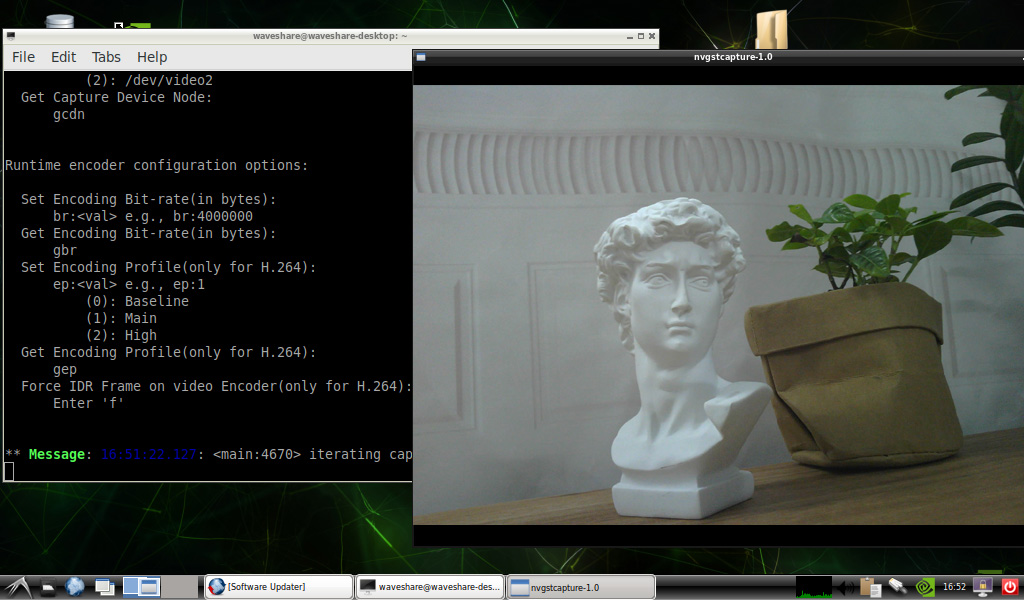Open the File menu in terminal
1024x600 pixels.
pyautogui.click(x=23, y=57)
